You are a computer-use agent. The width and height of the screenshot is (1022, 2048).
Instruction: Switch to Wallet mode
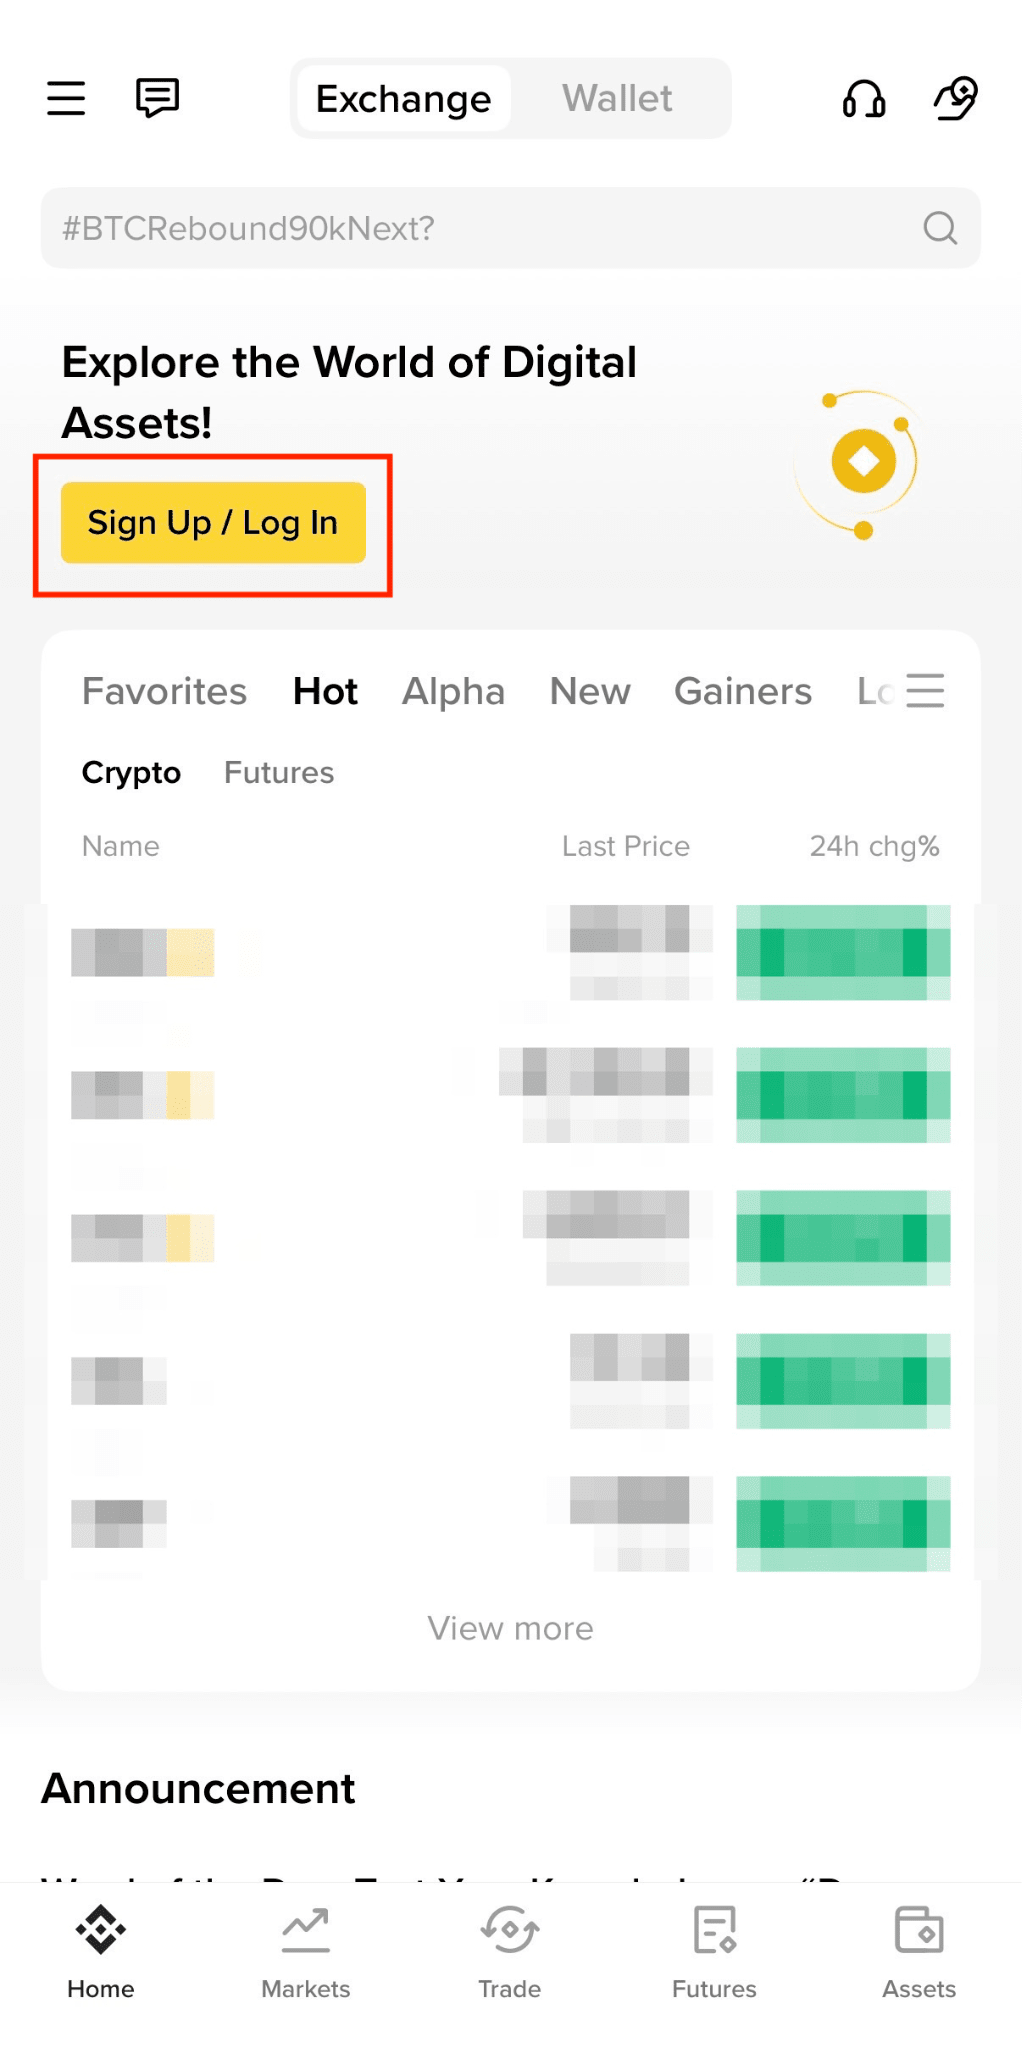point(617,99)
